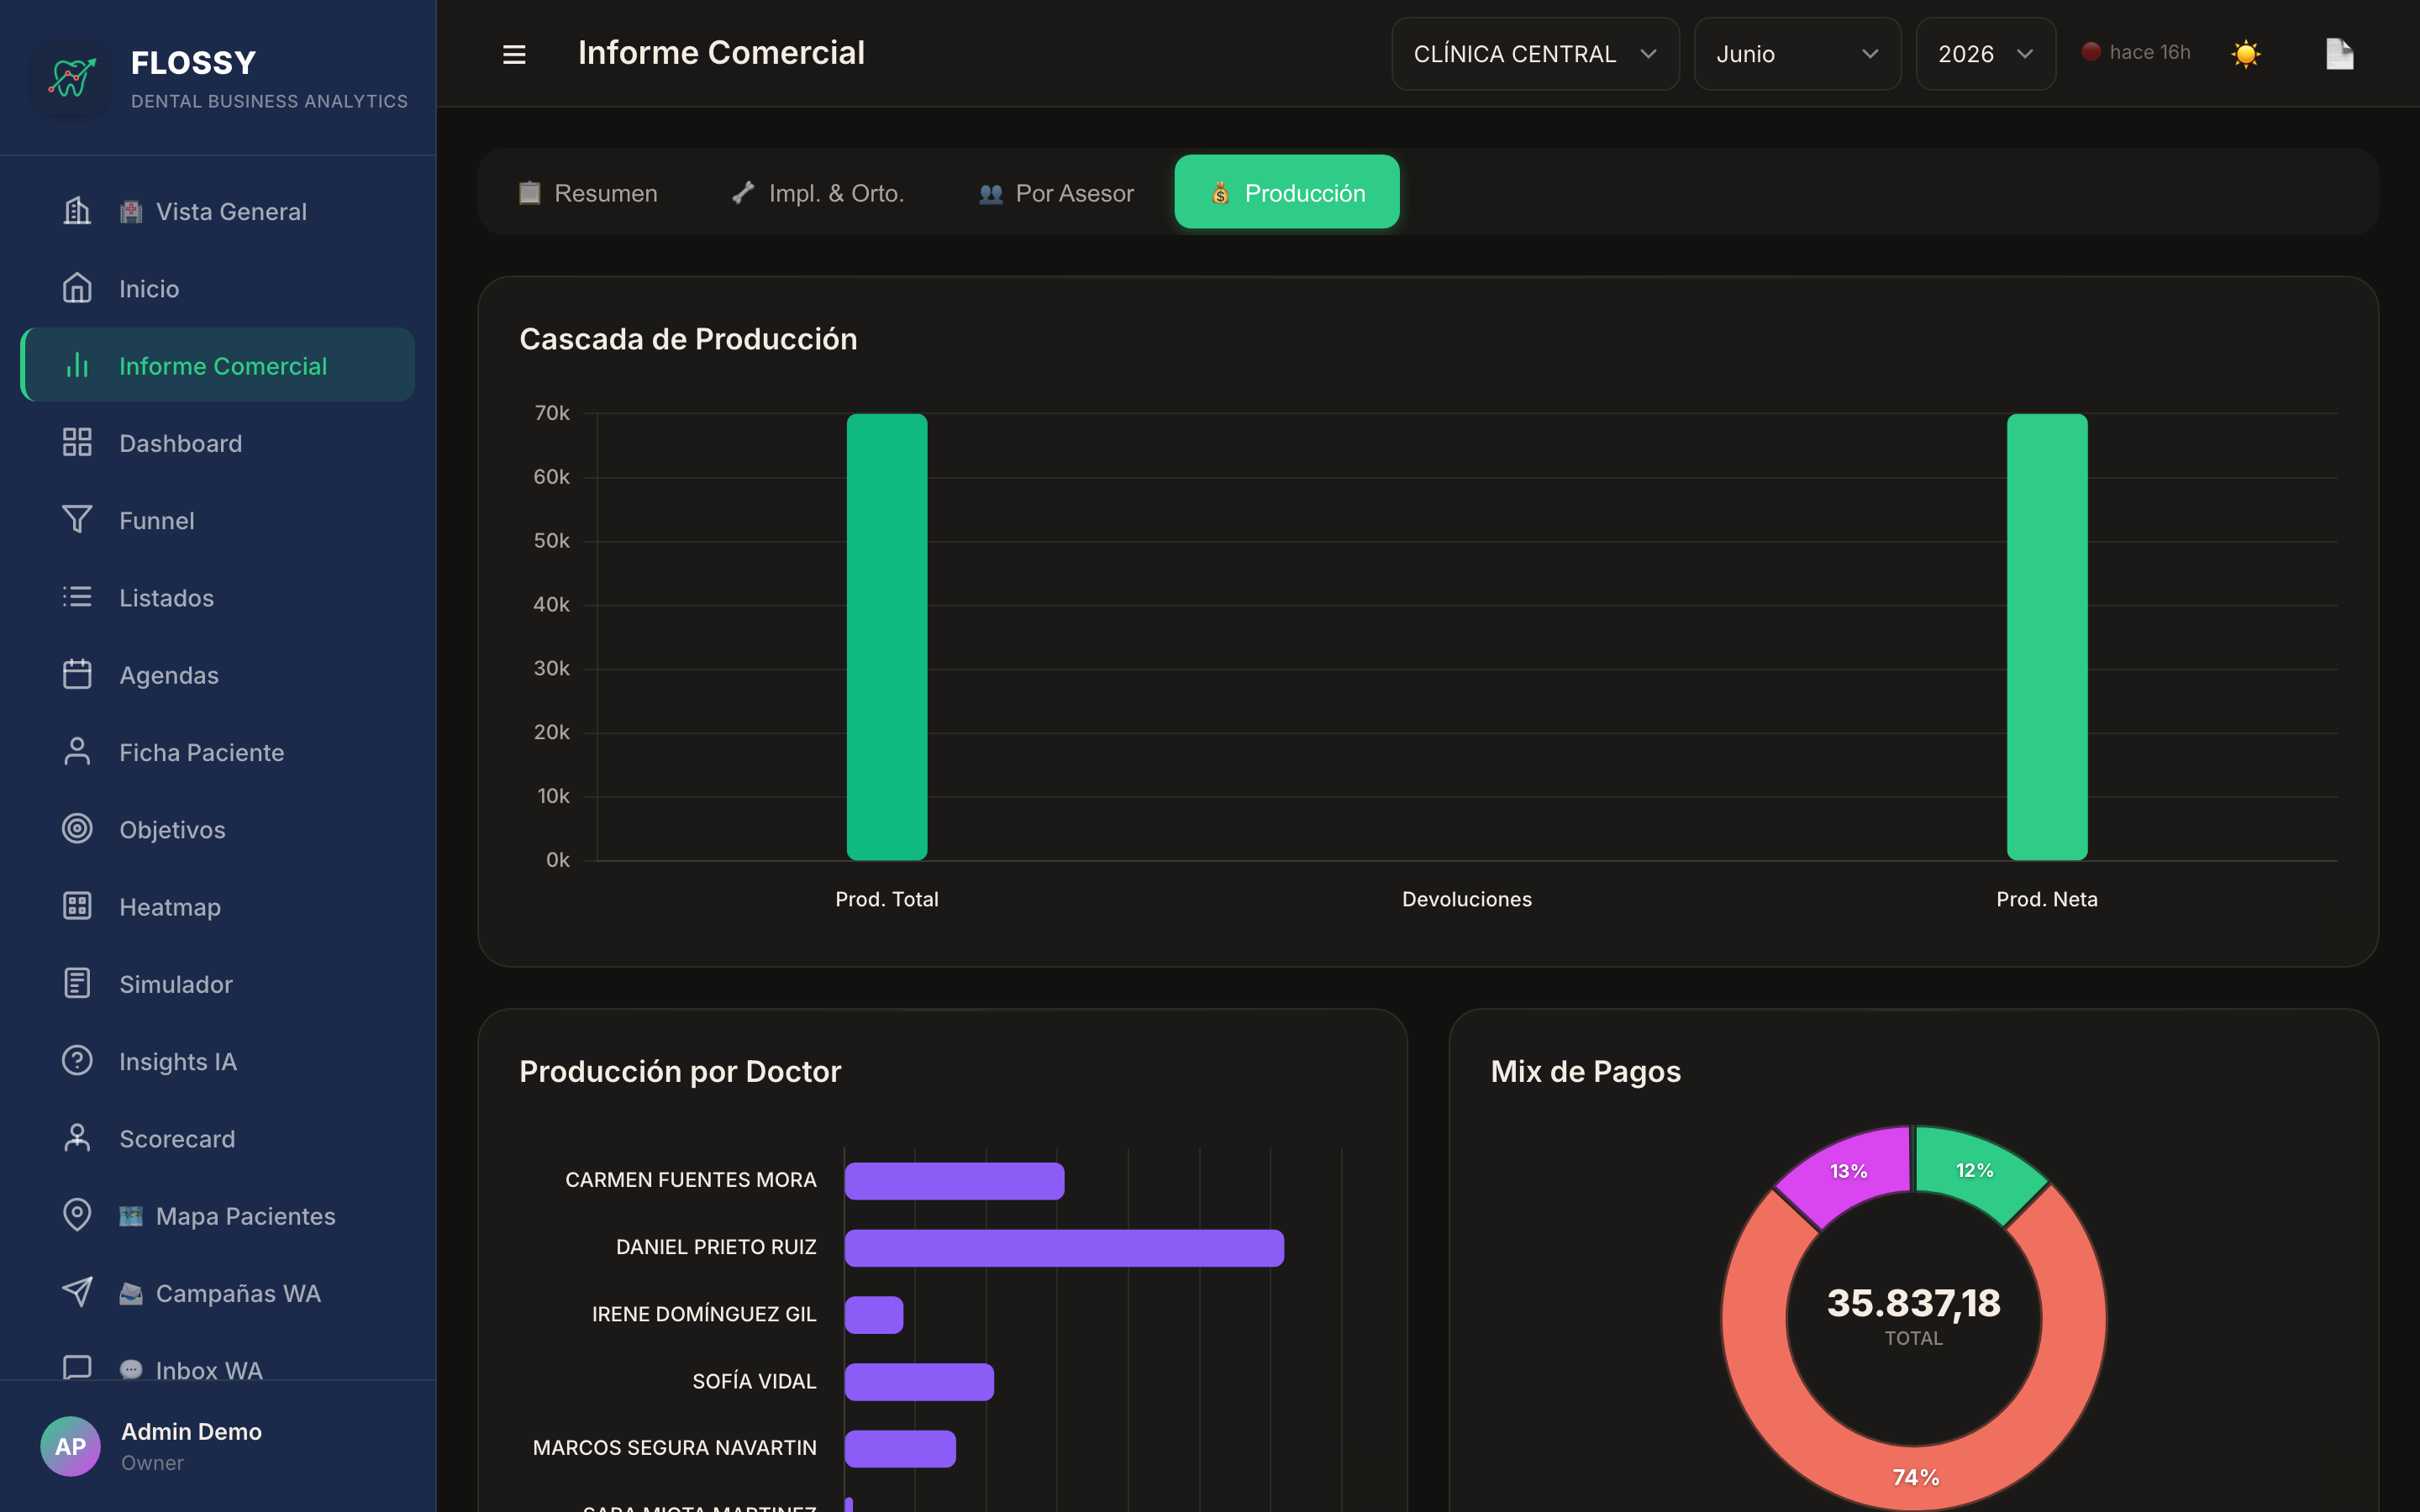Click the Prod. Total bar
The width and height of the screenshot is (2420, 1512).
click(887, 637)
